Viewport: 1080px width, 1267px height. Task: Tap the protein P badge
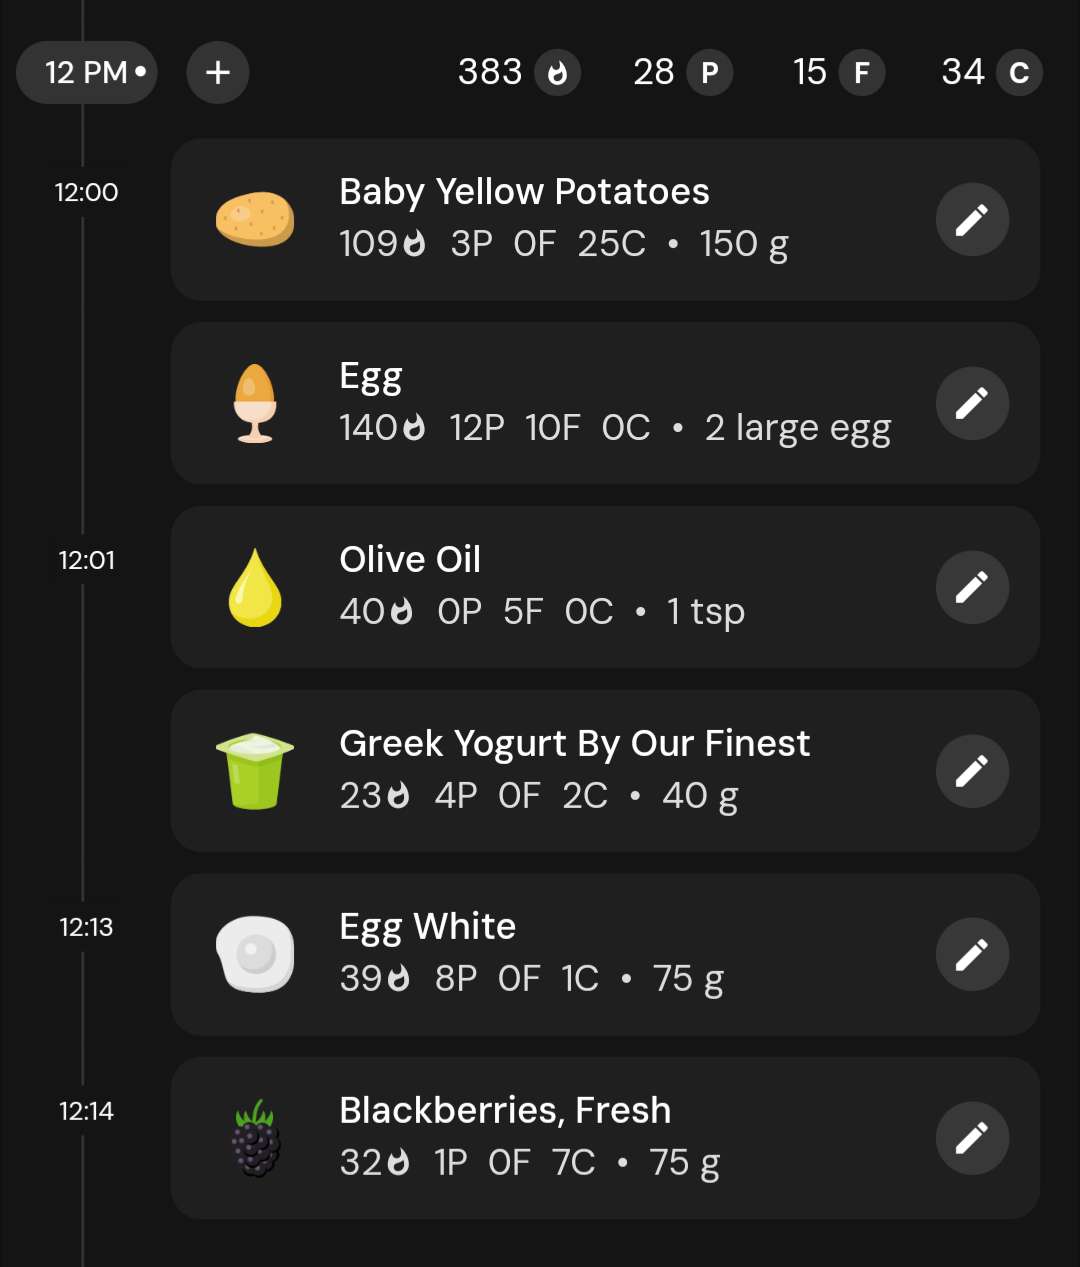click(x=710, y=73)
